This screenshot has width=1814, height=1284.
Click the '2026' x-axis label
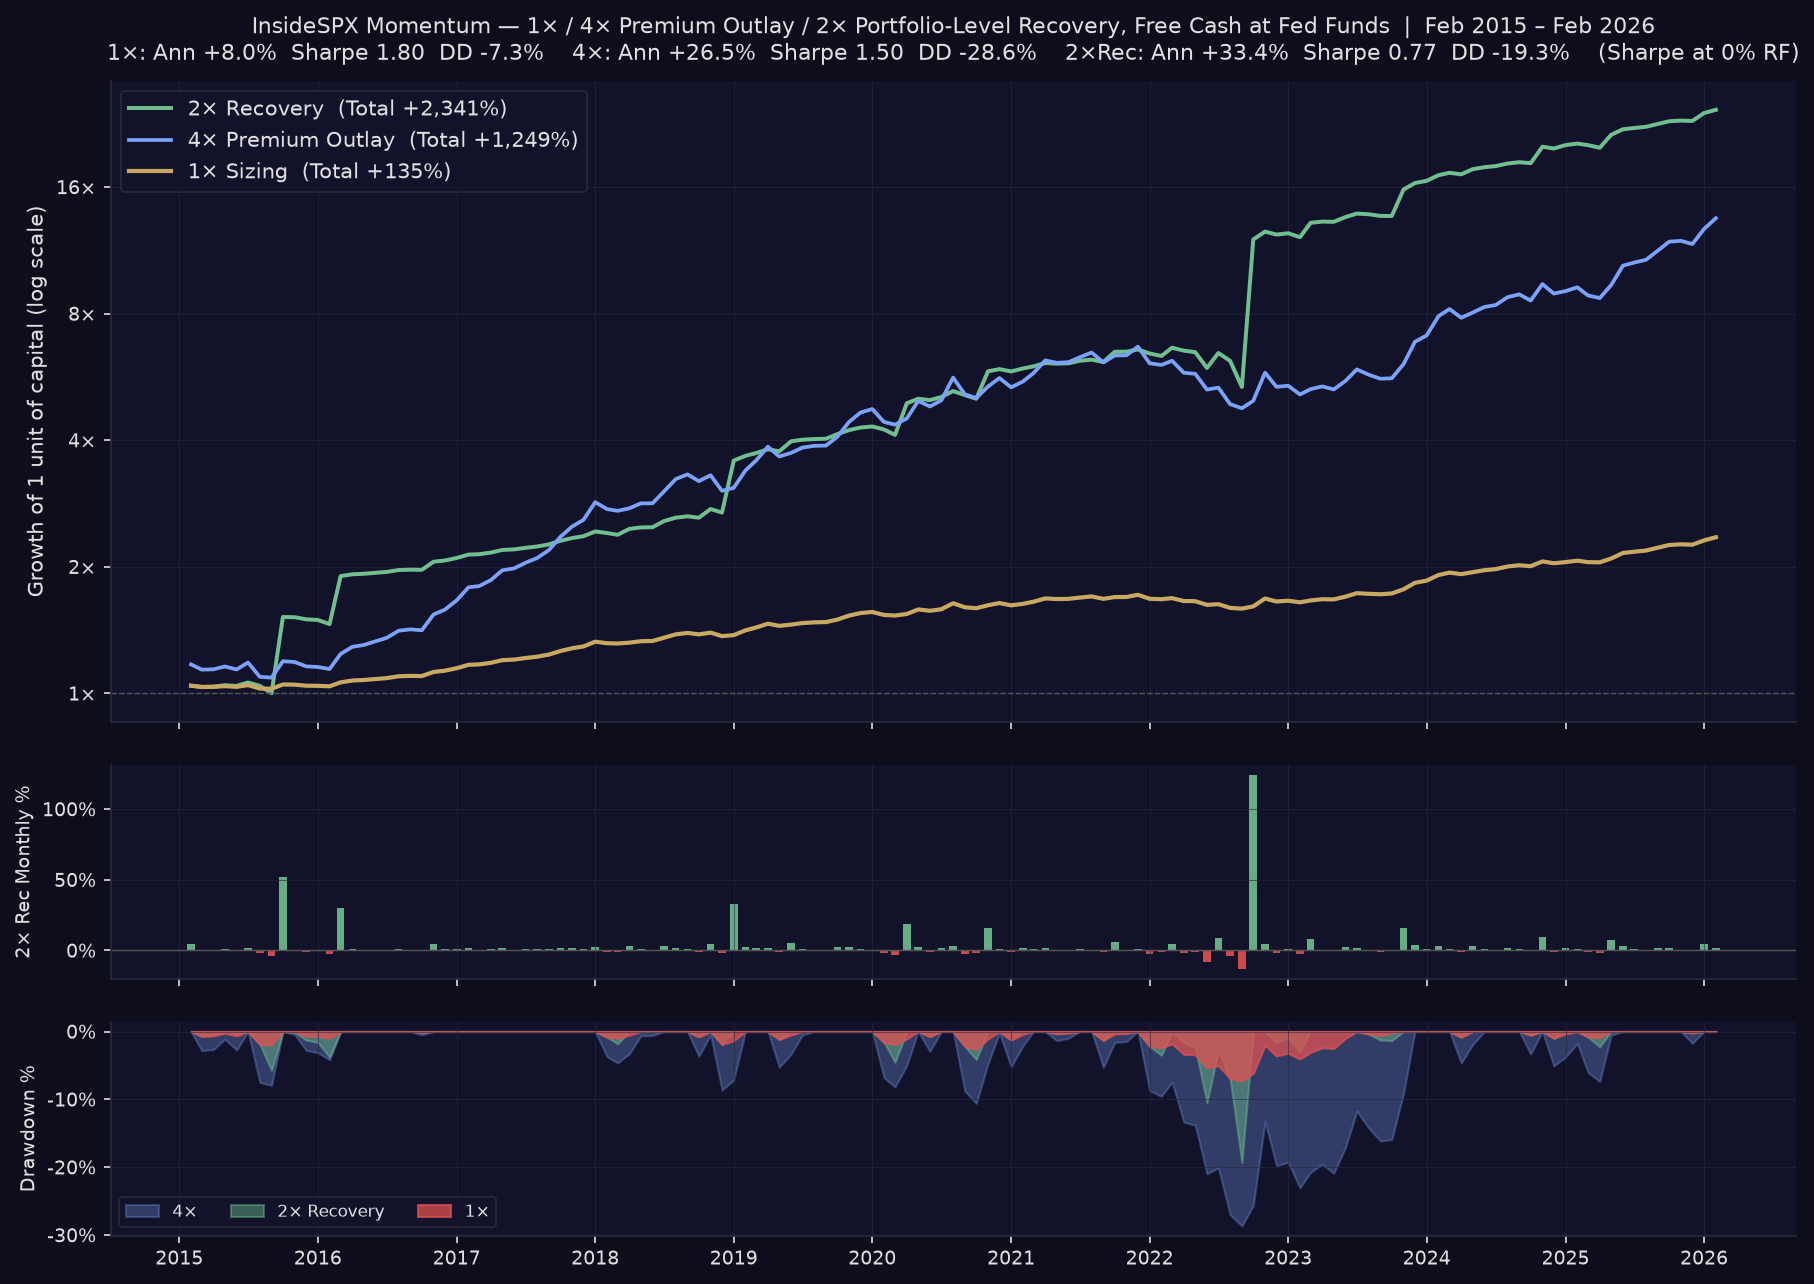point(1704,1258)
